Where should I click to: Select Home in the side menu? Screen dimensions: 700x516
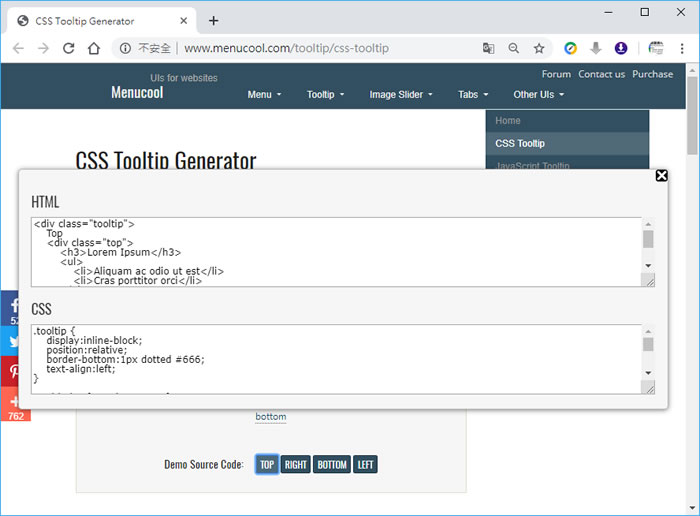[567, 121]
